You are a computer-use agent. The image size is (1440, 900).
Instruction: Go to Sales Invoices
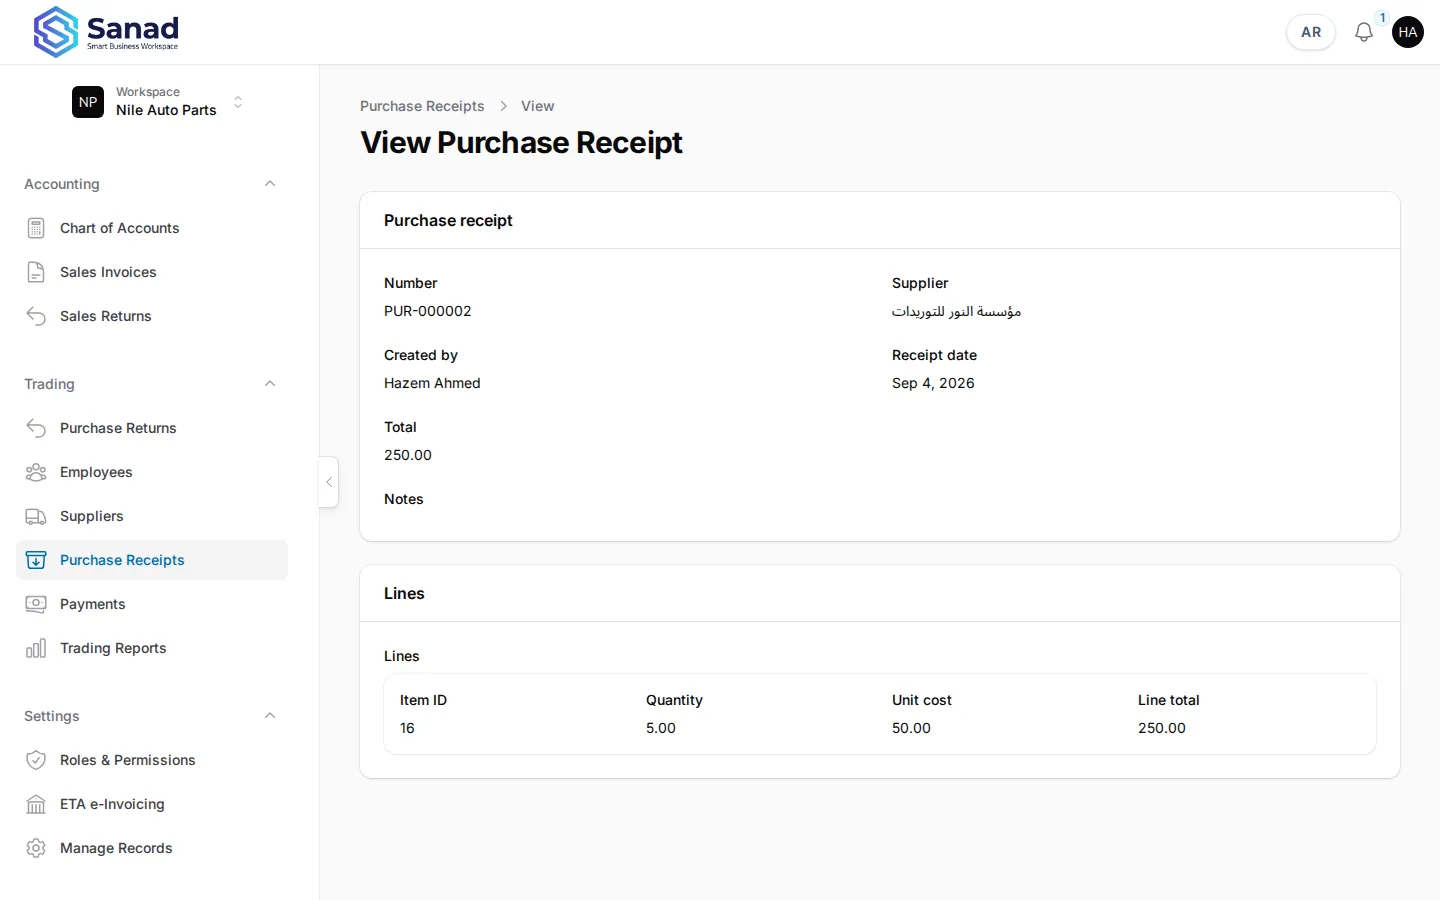pos(152,272)
